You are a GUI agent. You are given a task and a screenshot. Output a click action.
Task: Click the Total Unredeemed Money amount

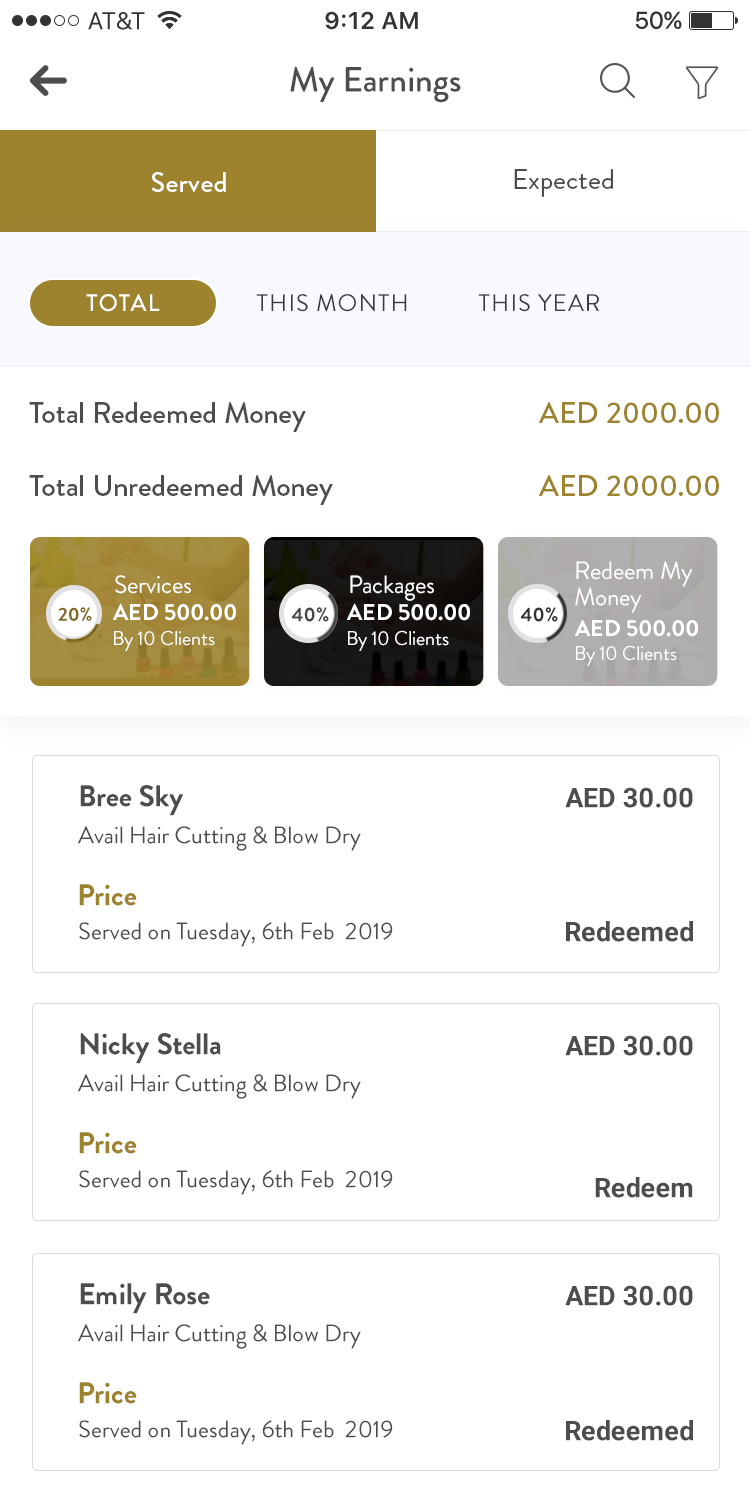coord(629,486)
